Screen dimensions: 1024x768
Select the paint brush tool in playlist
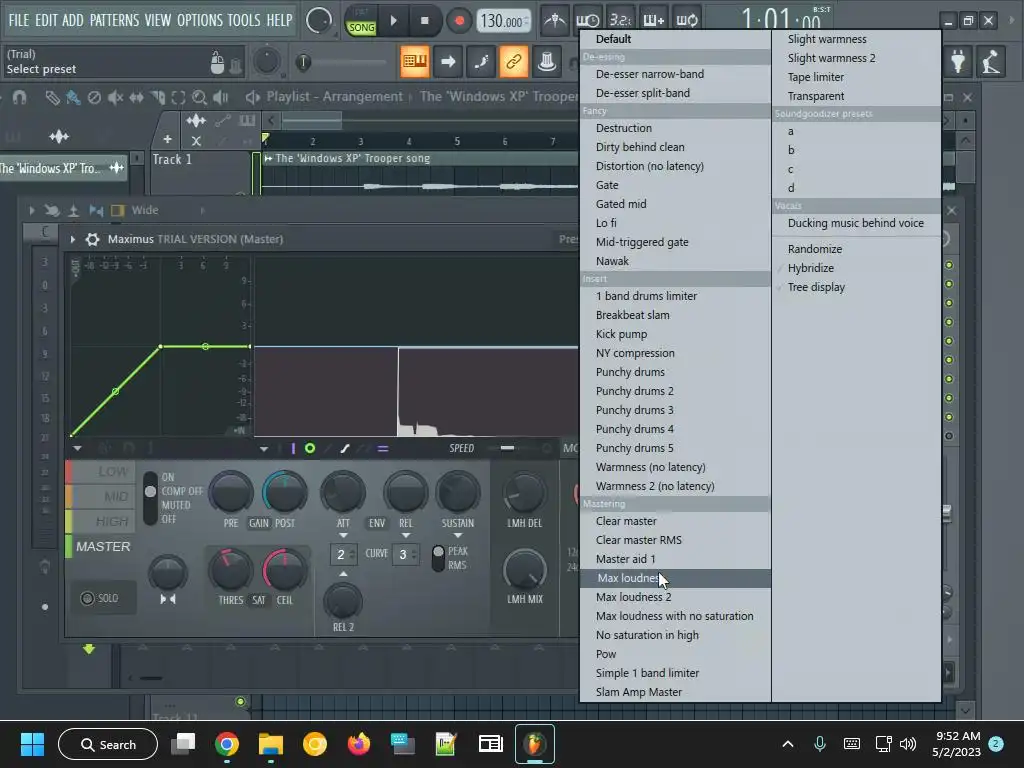pos(73,98)
